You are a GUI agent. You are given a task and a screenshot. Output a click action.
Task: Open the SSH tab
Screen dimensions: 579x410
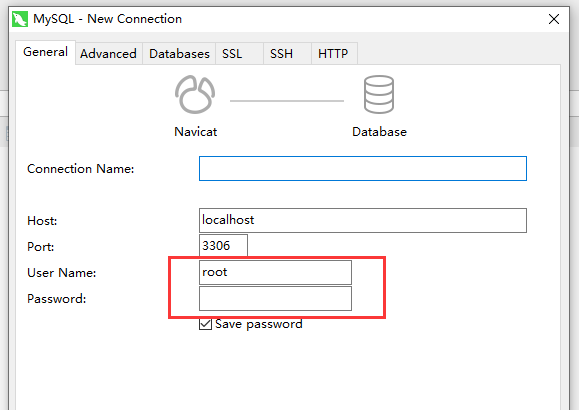point(287,54)
